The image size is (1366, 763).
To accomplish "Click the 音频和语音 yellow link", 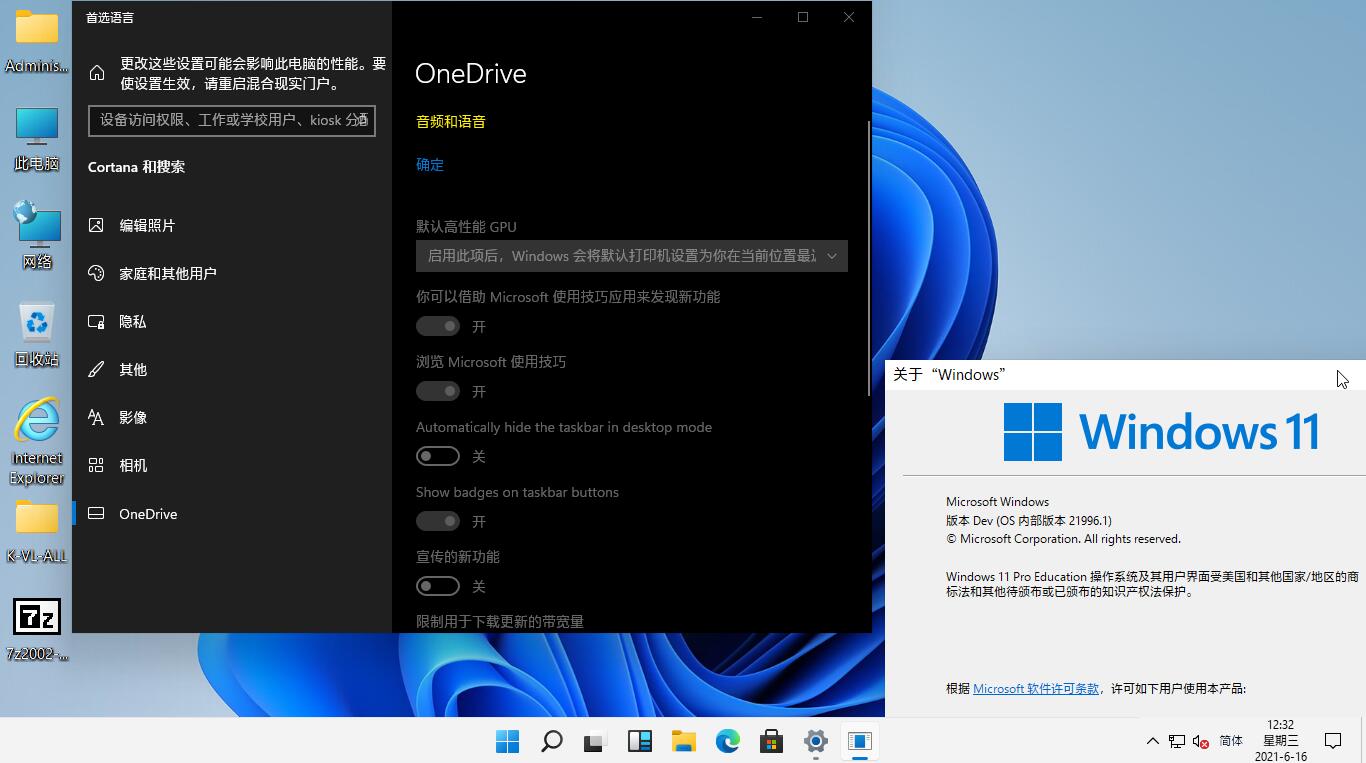I will [451, 121].
